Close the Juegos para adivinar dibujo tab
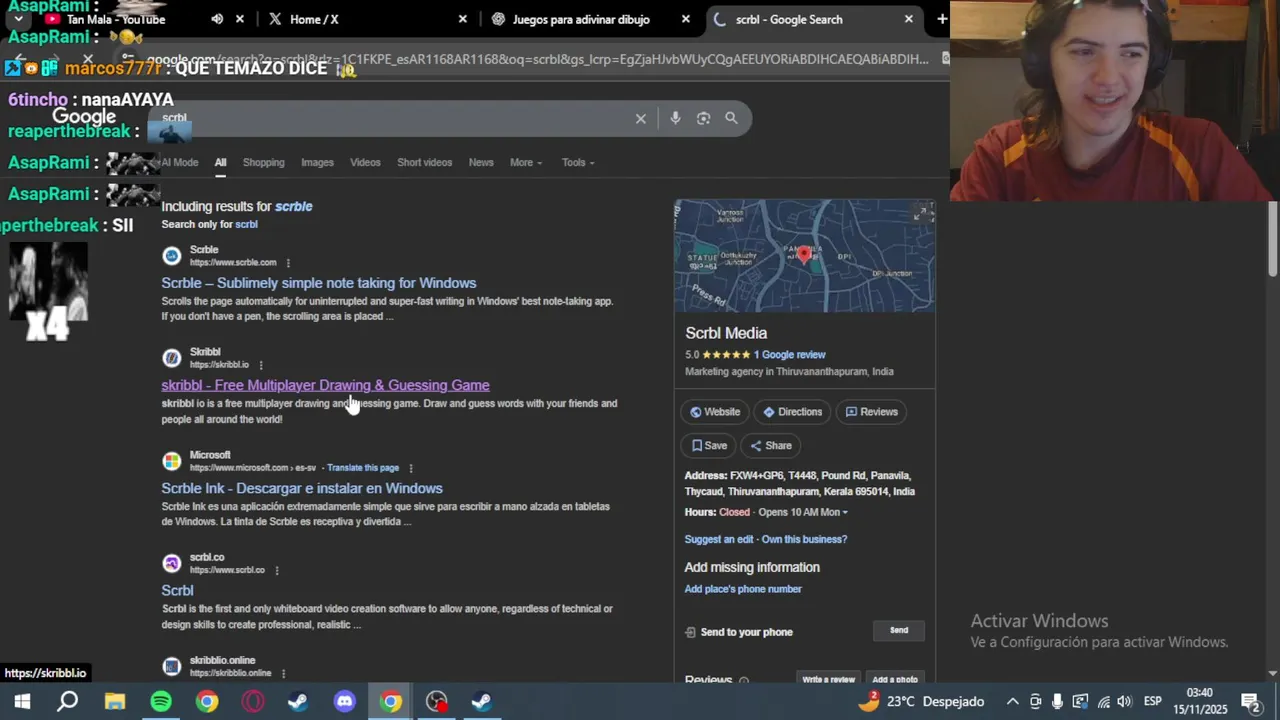Image resolution: width=1280 pixels, height=720 pixels. coord(685,19)
